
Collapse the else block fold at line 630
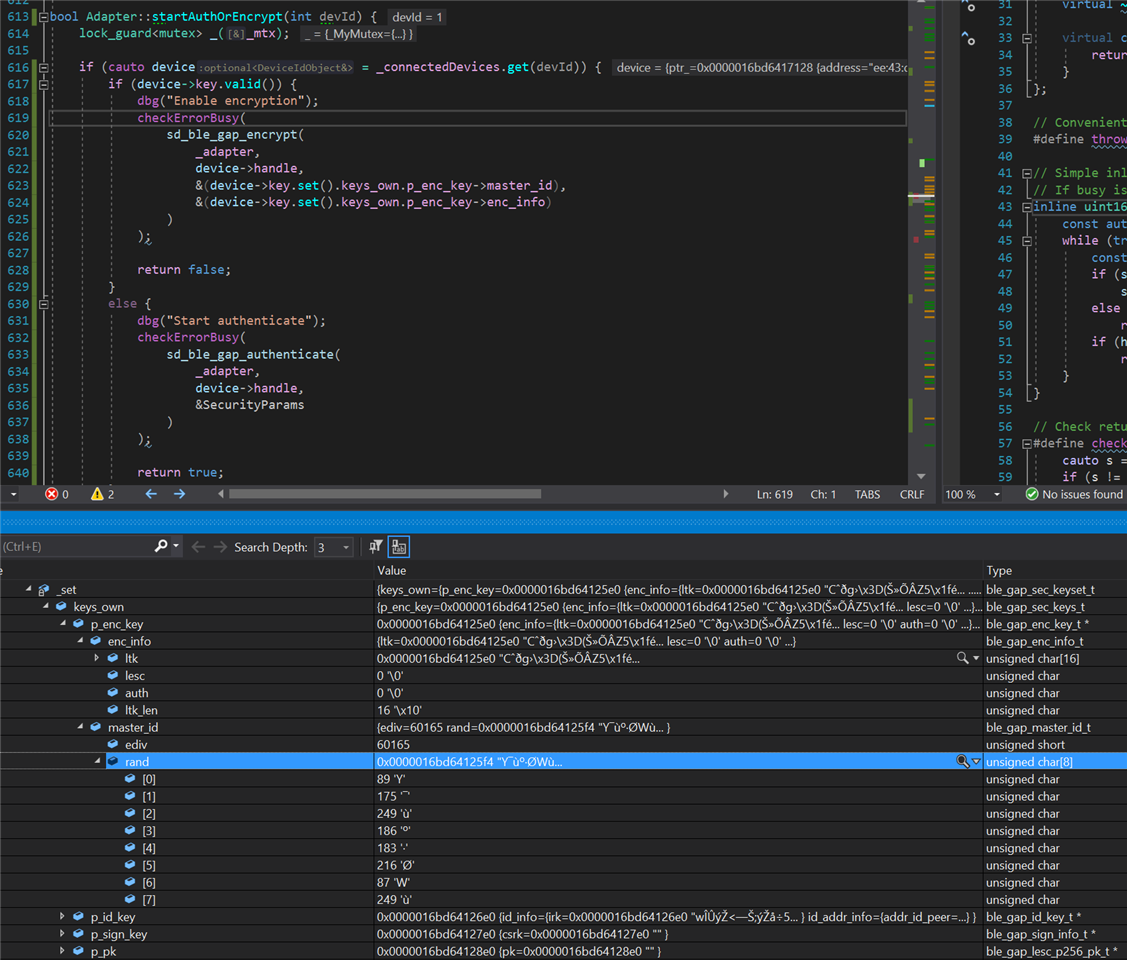[x=43, y=304]
